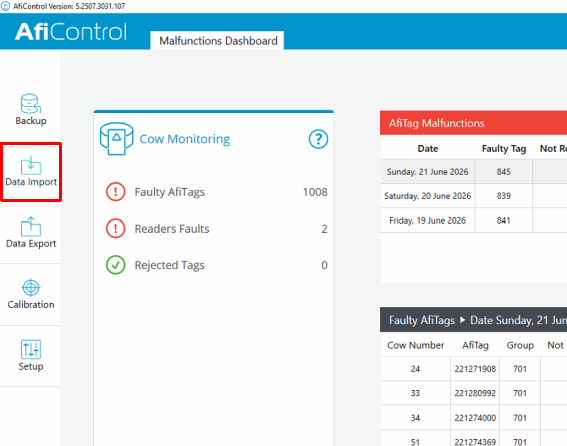Click the Readers Faults red alert icon
Screen dimensions: 567x446
pos(116,229)
